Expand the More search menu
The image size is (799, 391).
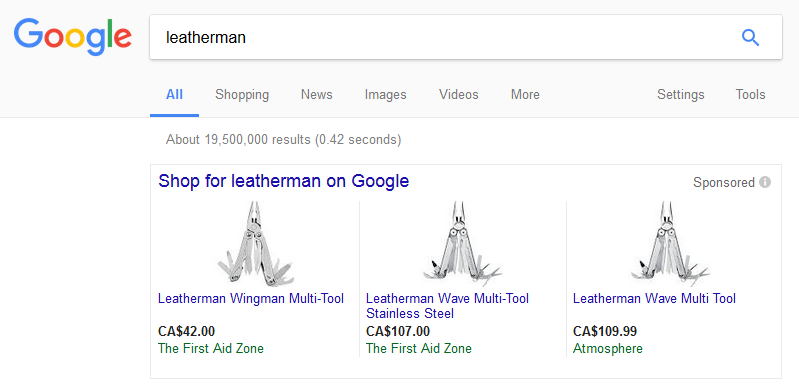click(x=525, y=95)
